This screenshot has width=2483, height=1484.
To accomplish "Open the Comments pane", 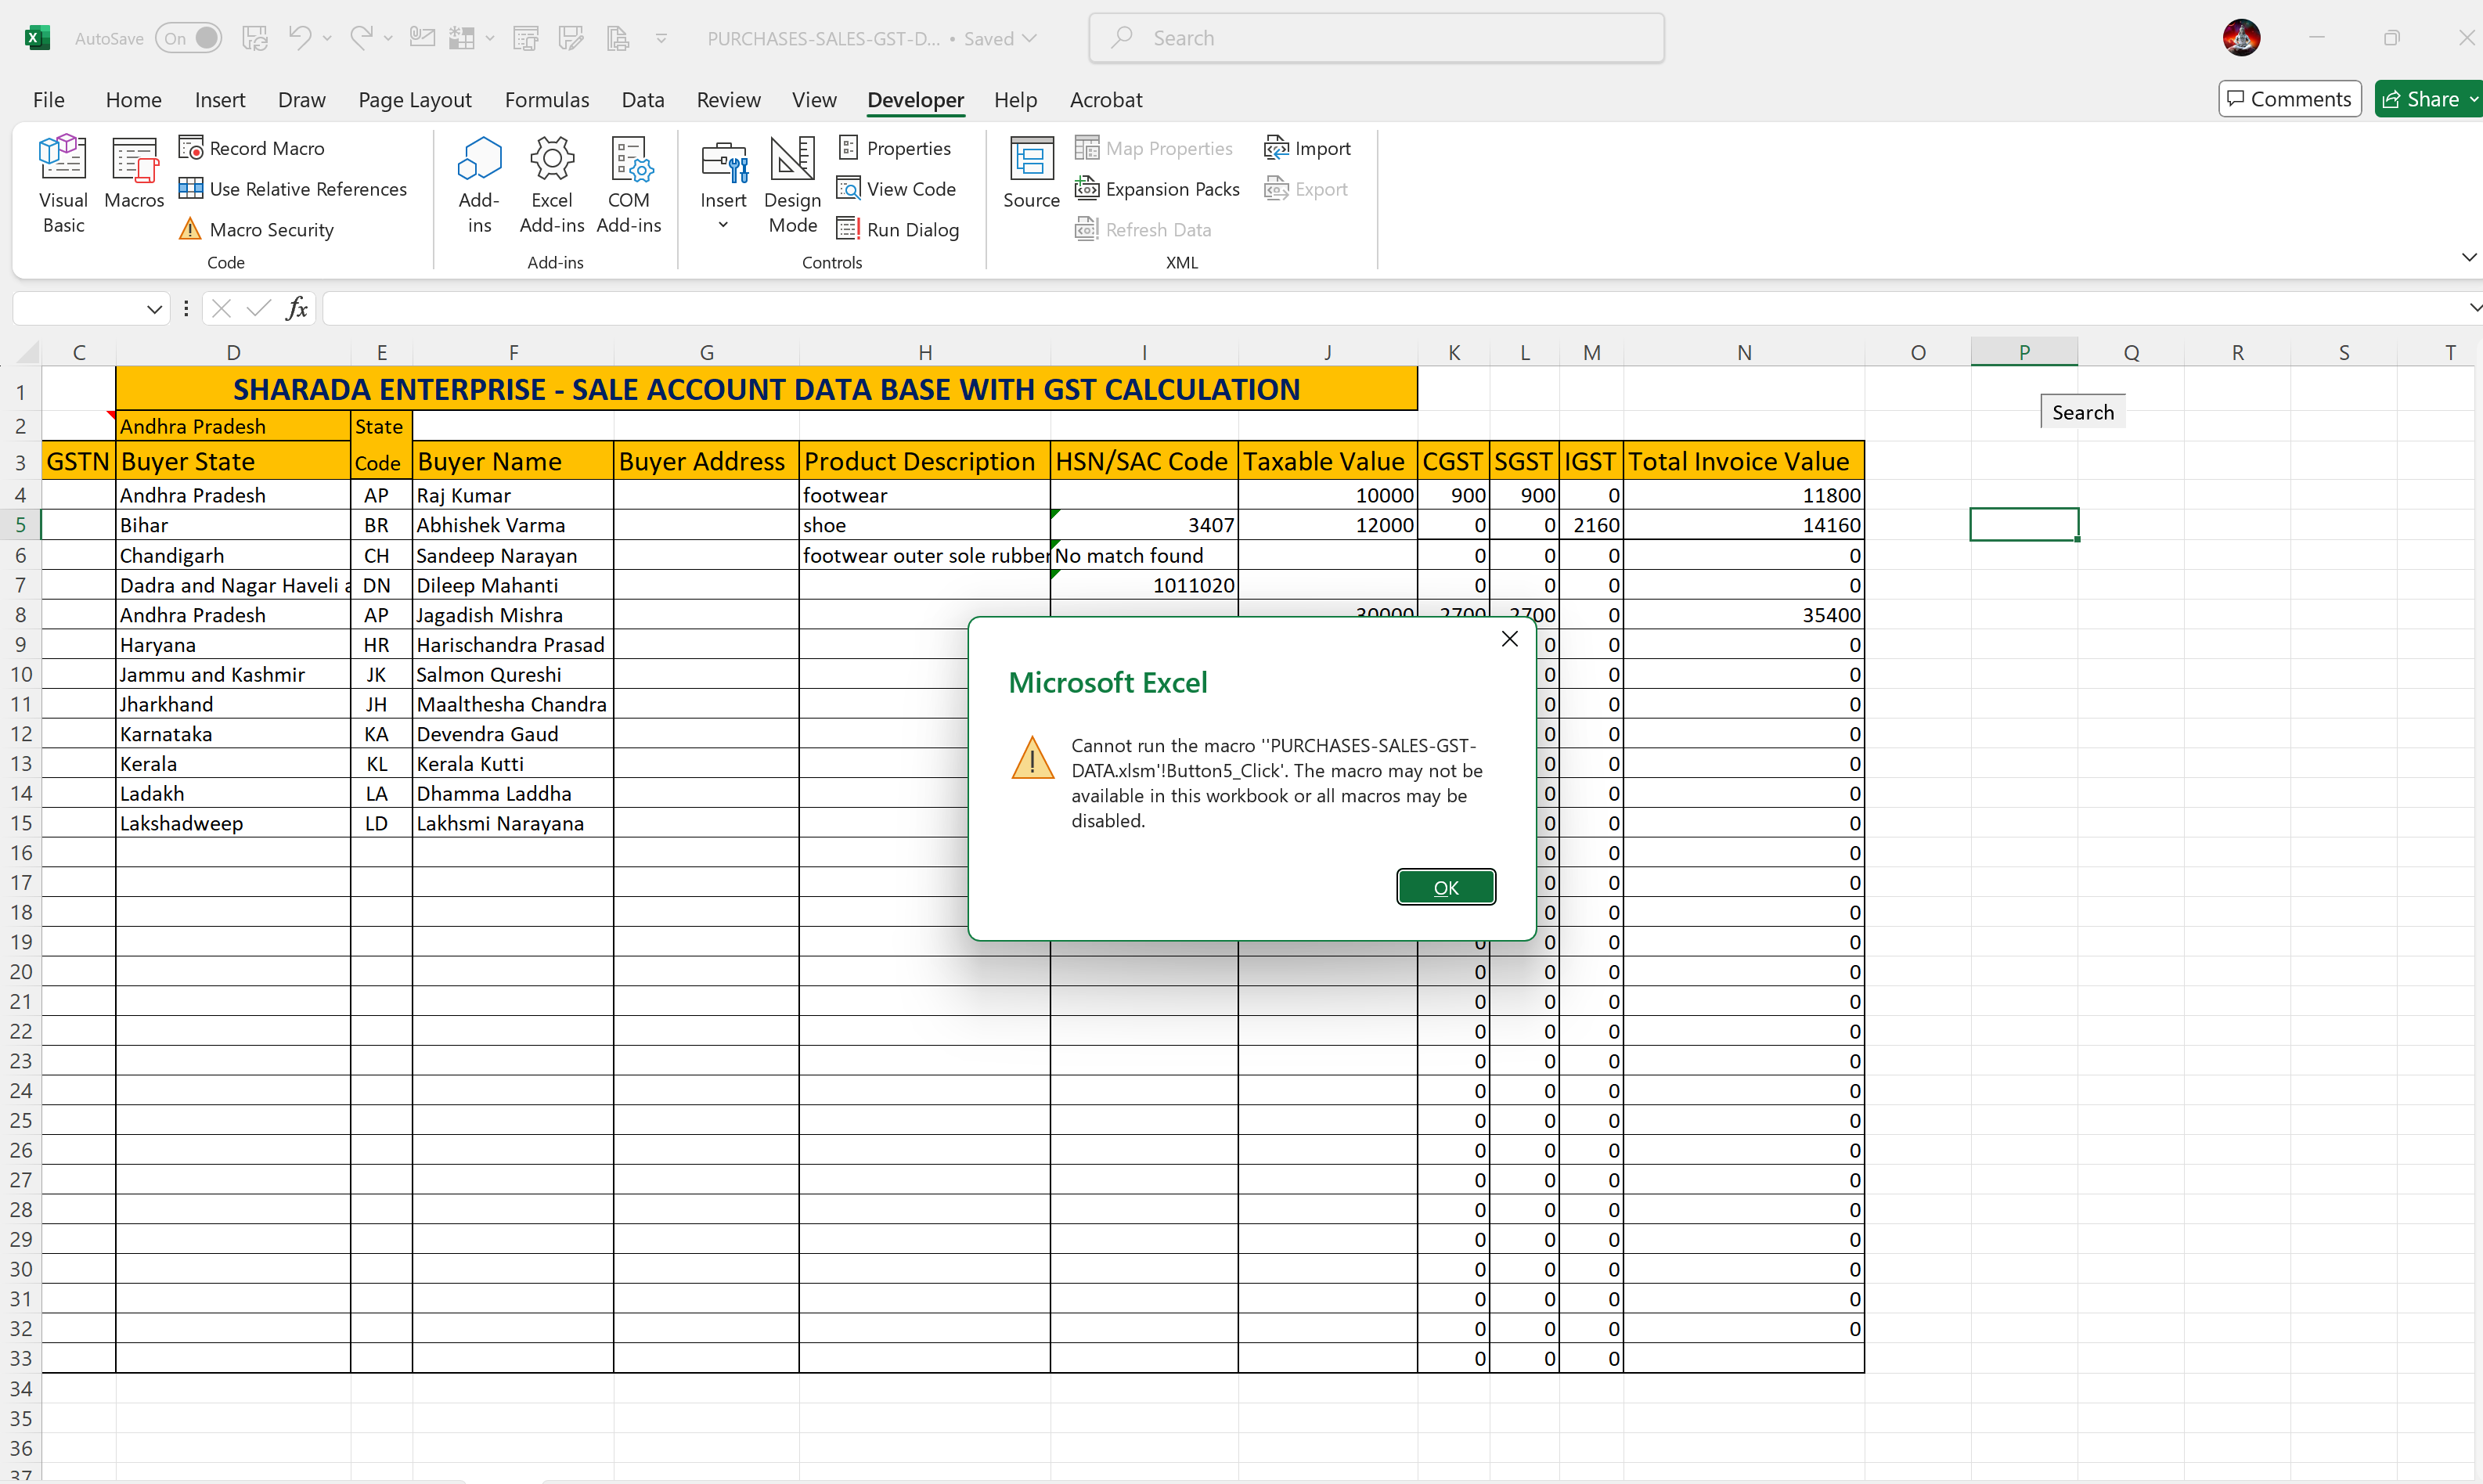I will (2290, 99).
